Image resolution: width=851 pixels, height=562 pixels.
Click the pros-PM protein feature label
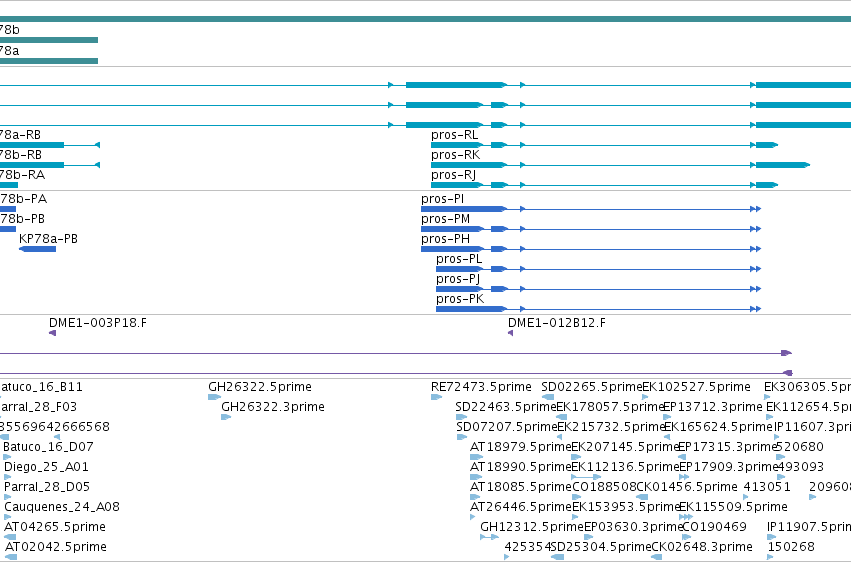click(x=446, y=219)
